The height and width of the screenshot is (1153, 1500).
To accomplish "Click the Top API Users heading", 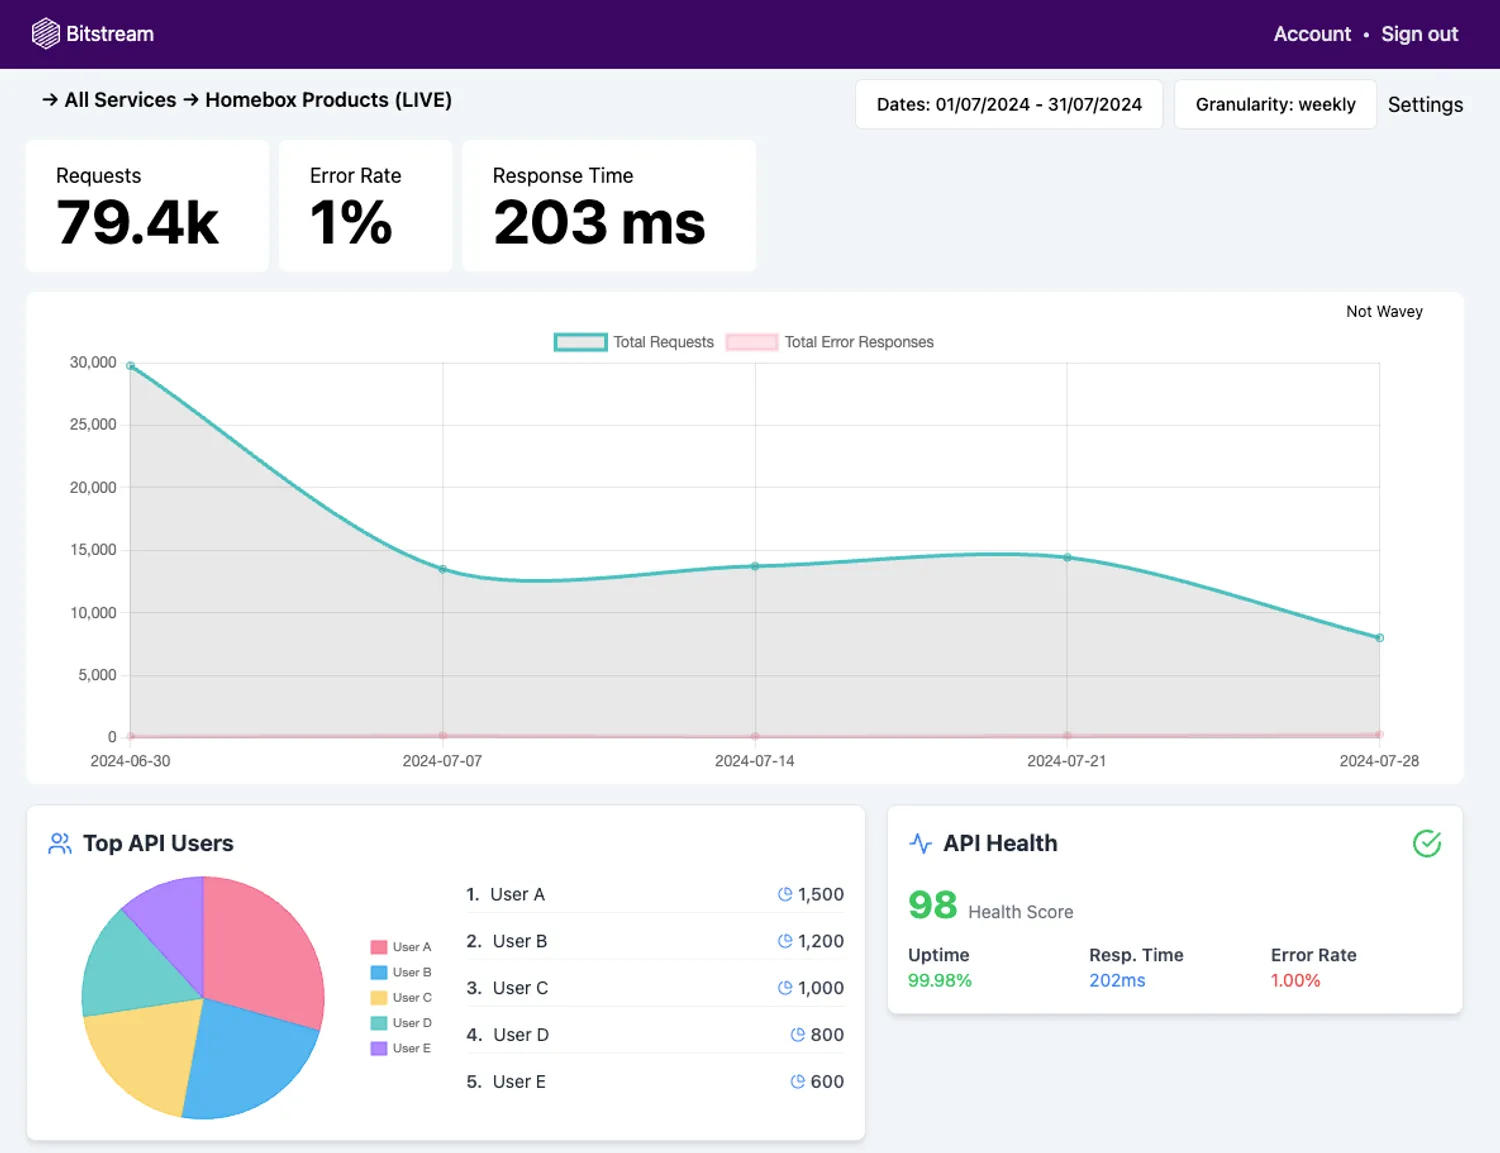I will 158,844.
